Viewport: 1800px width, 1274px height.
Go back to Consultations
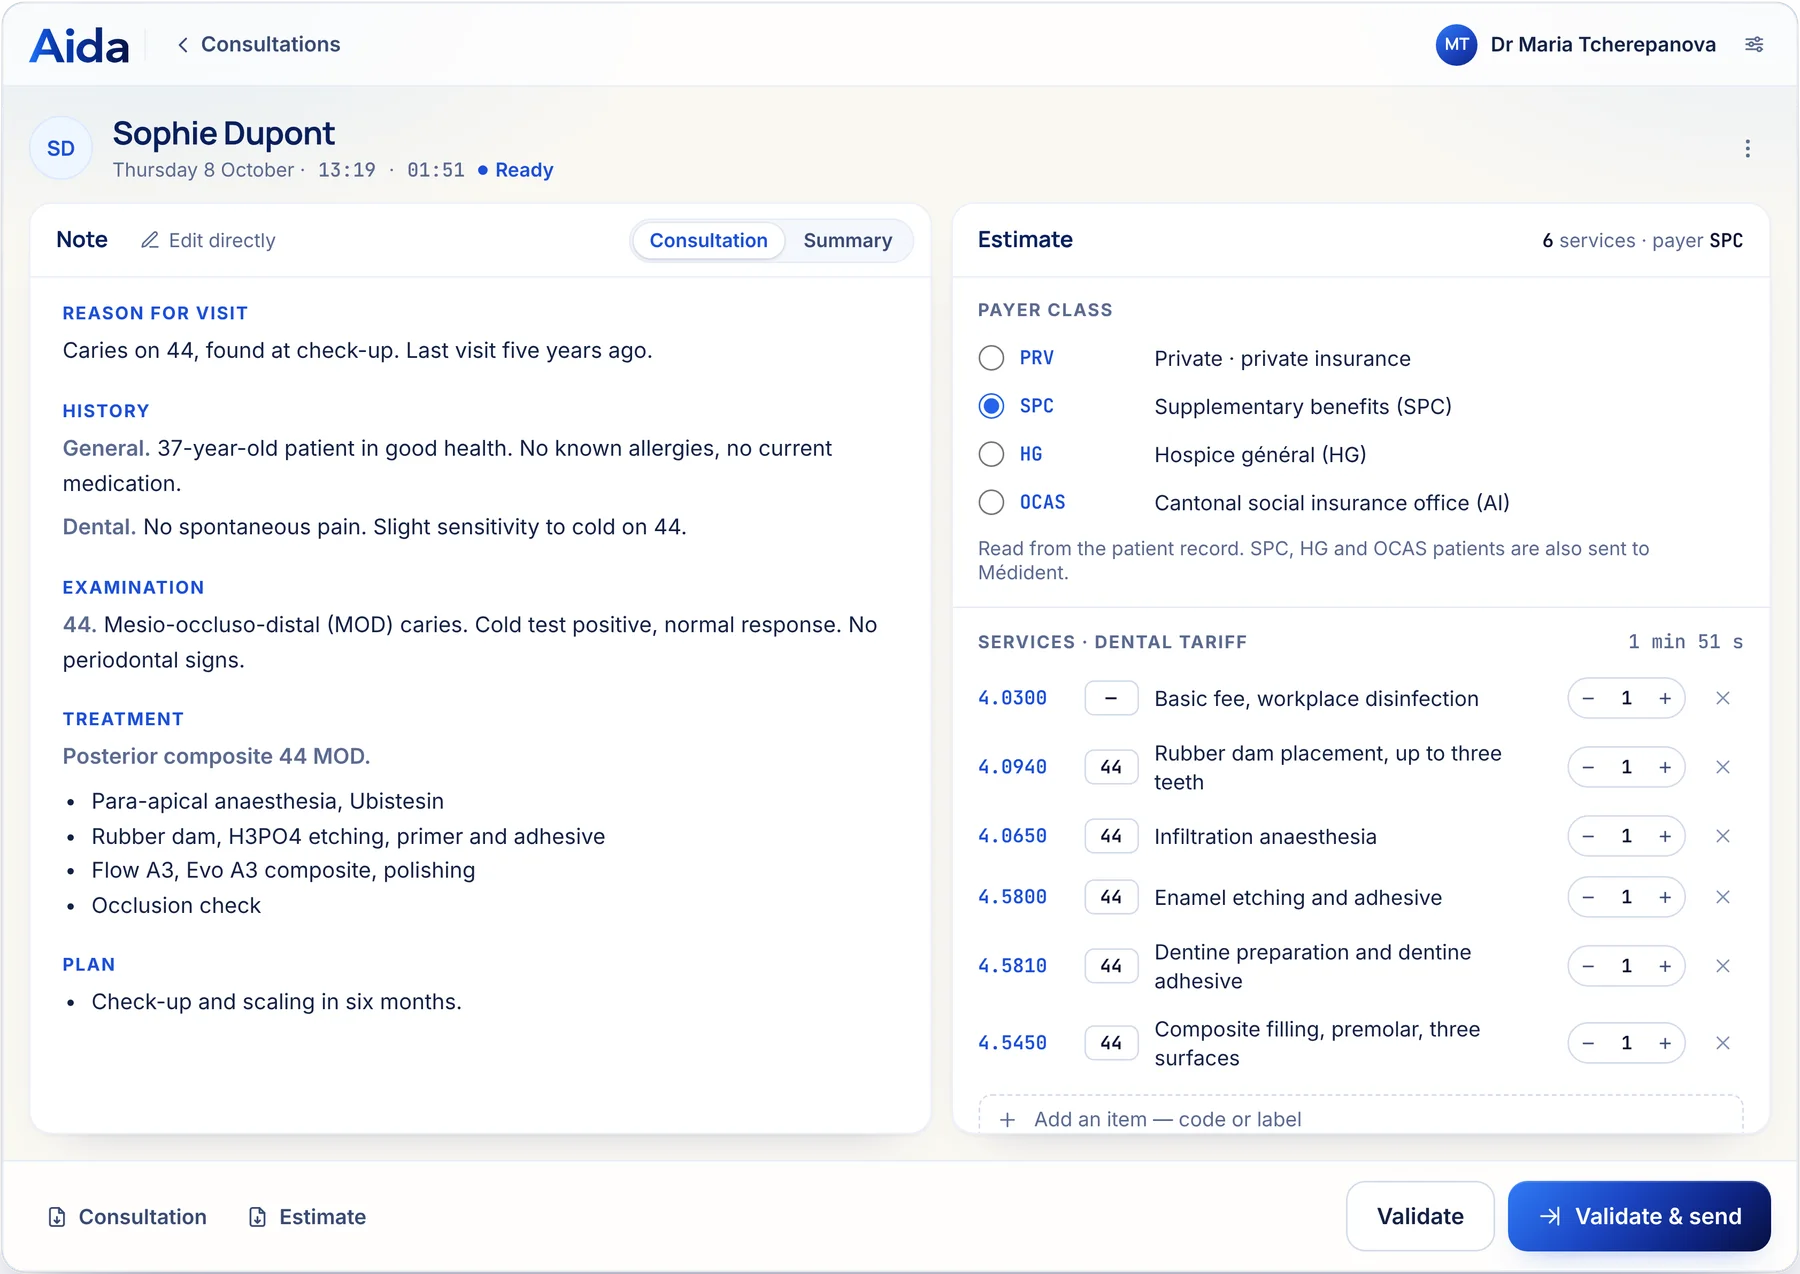[x=259, y=44]
